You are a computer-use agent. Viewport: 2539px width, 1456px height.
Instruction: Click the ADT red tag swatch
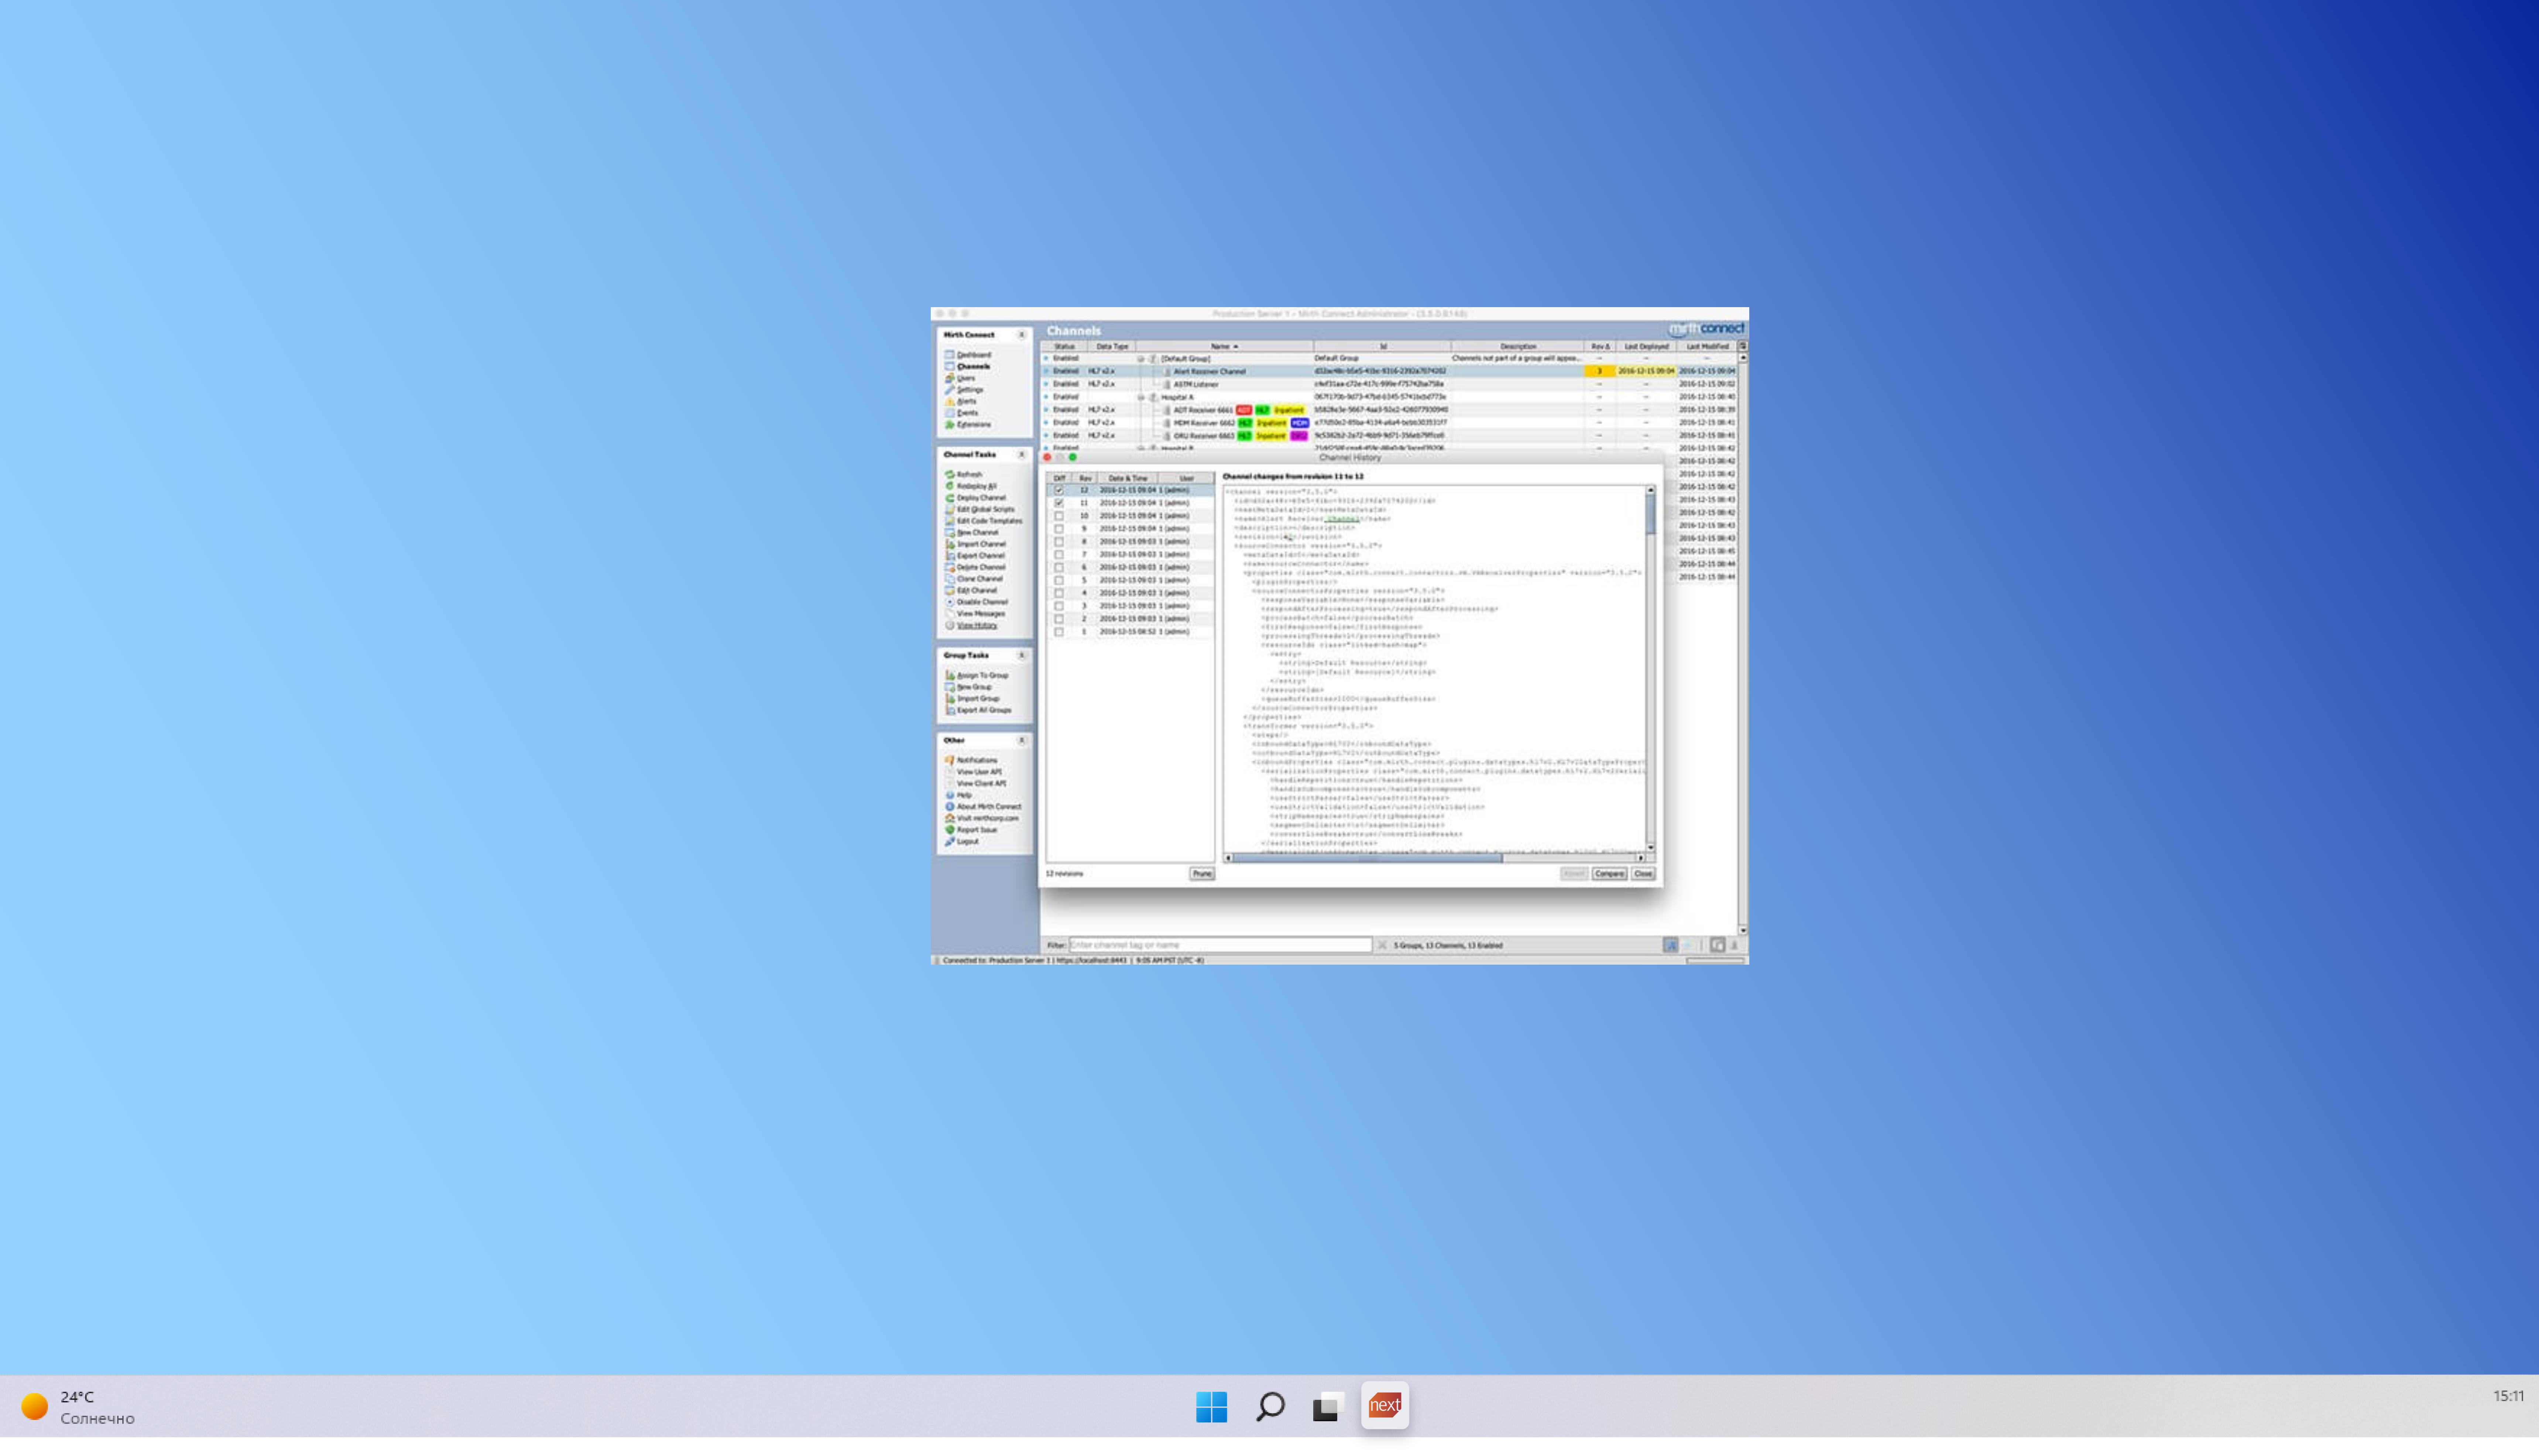tap(1243, 411)
